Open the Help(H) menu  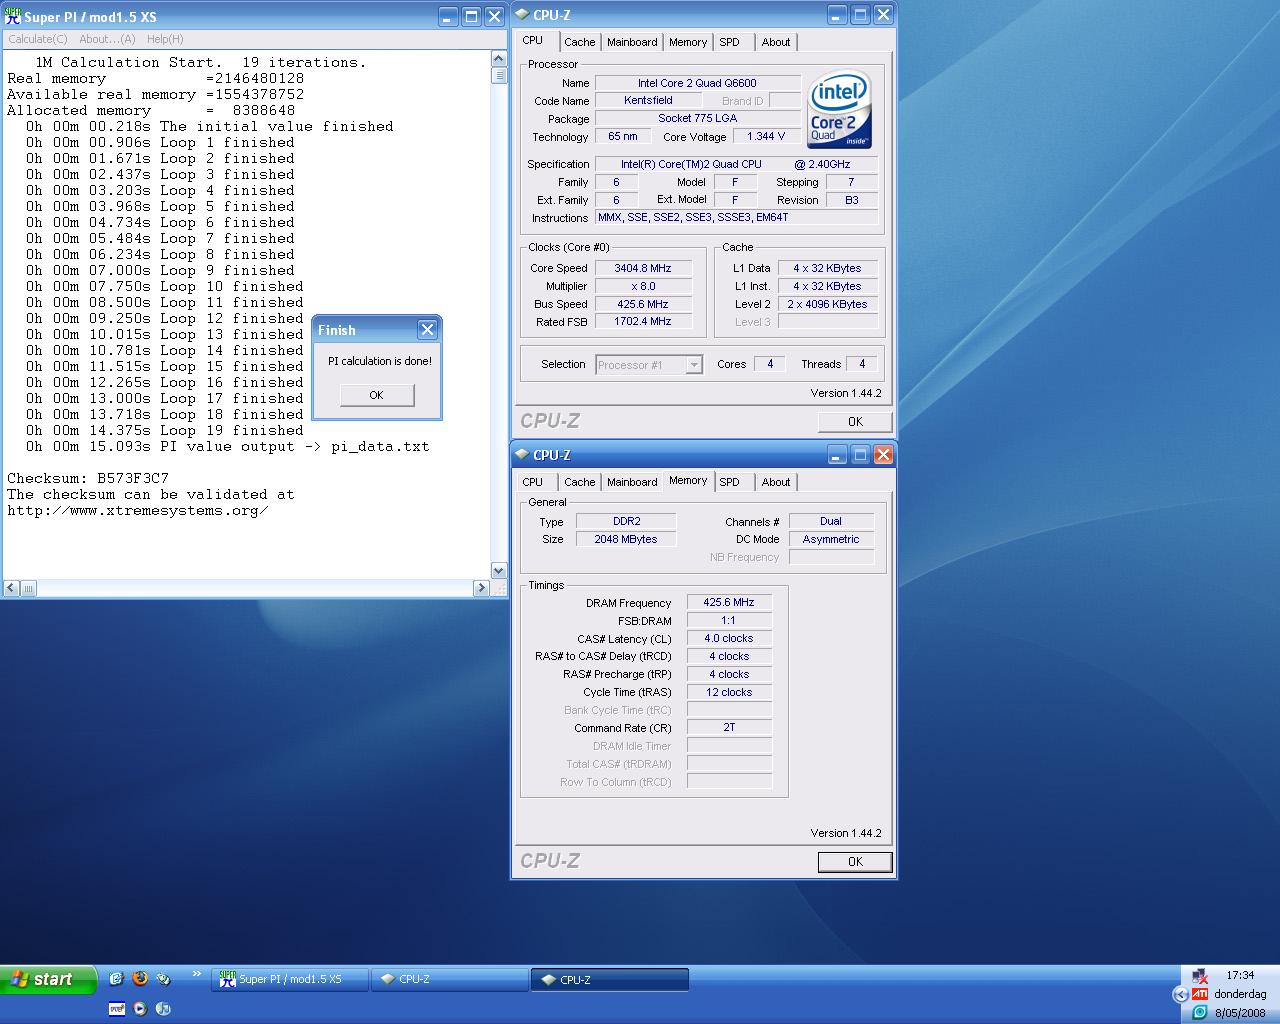click(x=165, y=39)
